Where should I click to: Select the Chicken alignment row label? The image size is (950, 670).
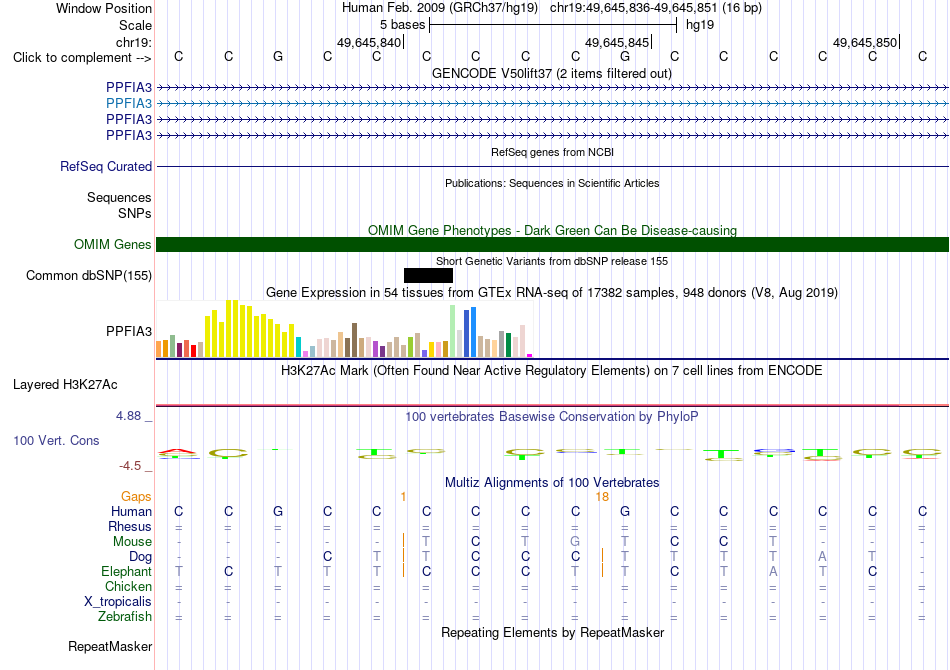coord(128,587)
